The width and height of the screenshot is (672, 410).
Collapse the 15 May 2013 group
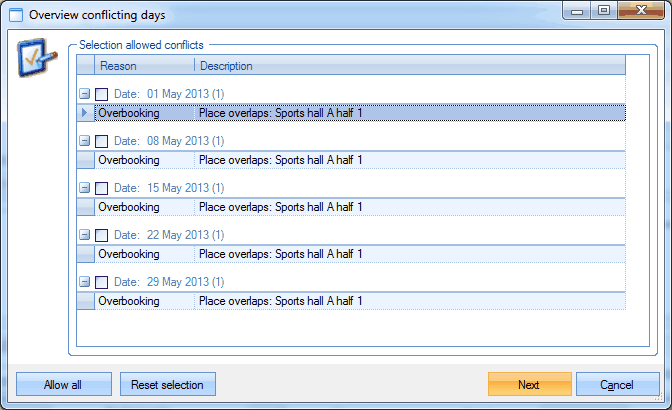pos(85,188)
